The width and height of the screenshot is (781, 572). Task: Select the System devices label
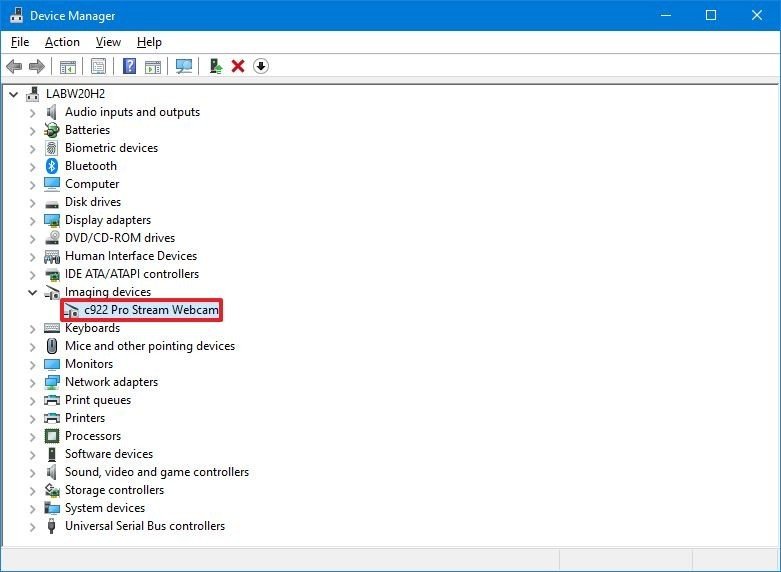point(105,508)
